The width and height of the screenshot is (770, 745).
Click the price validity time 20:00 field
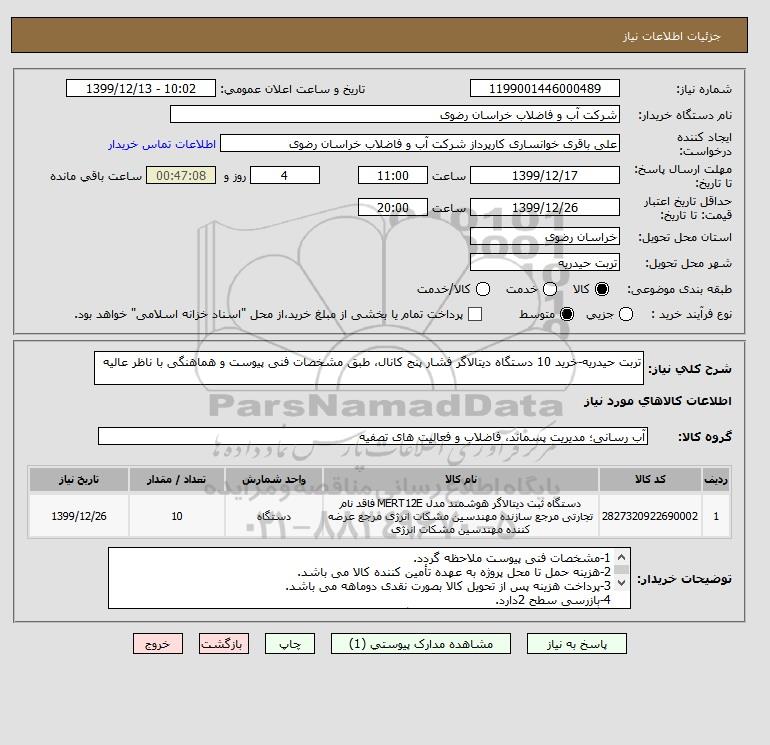[x=393, y=207]
